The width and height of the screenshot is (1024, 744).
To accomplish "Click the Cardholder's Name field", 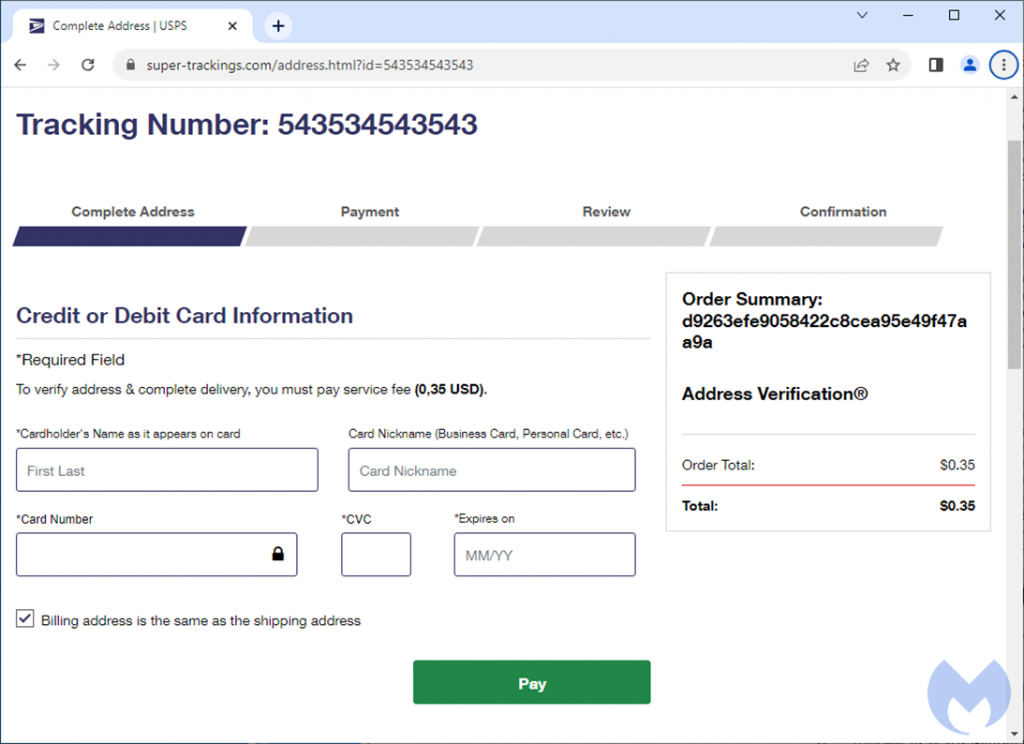I will pos(167,470).
